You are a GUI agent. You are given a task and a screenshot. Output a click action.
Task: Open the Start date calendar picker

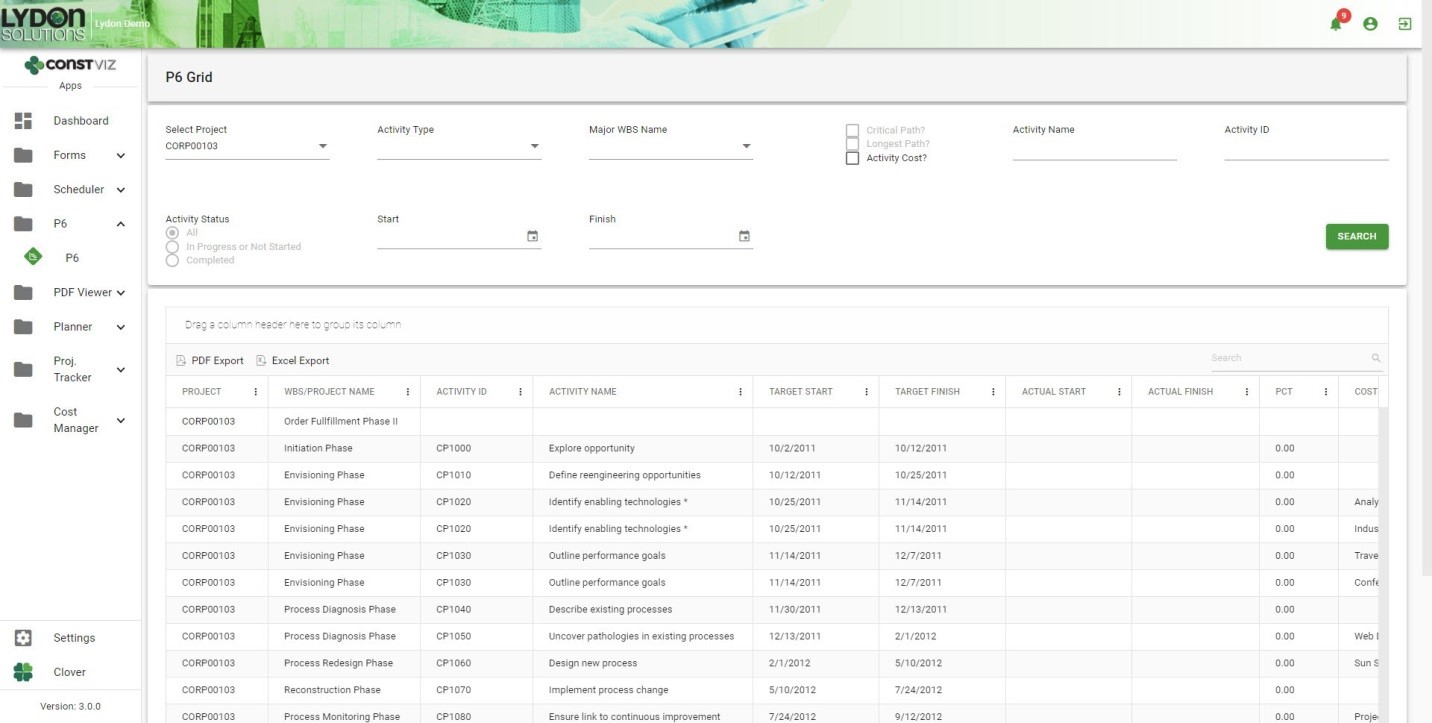[532, 236]
